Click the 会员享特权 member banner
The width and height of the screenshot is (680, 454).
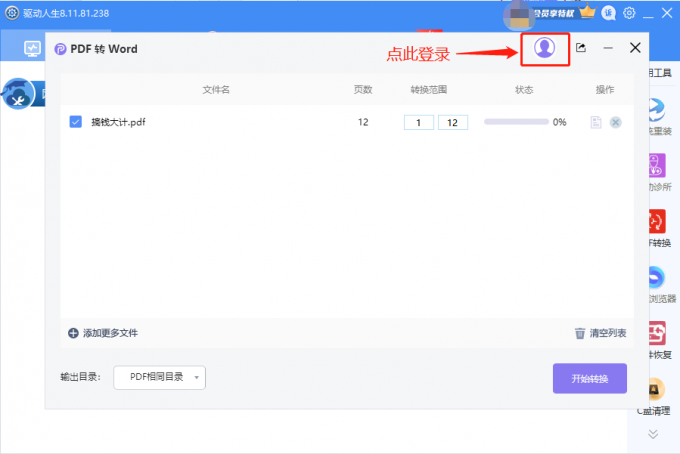[551, 13]
